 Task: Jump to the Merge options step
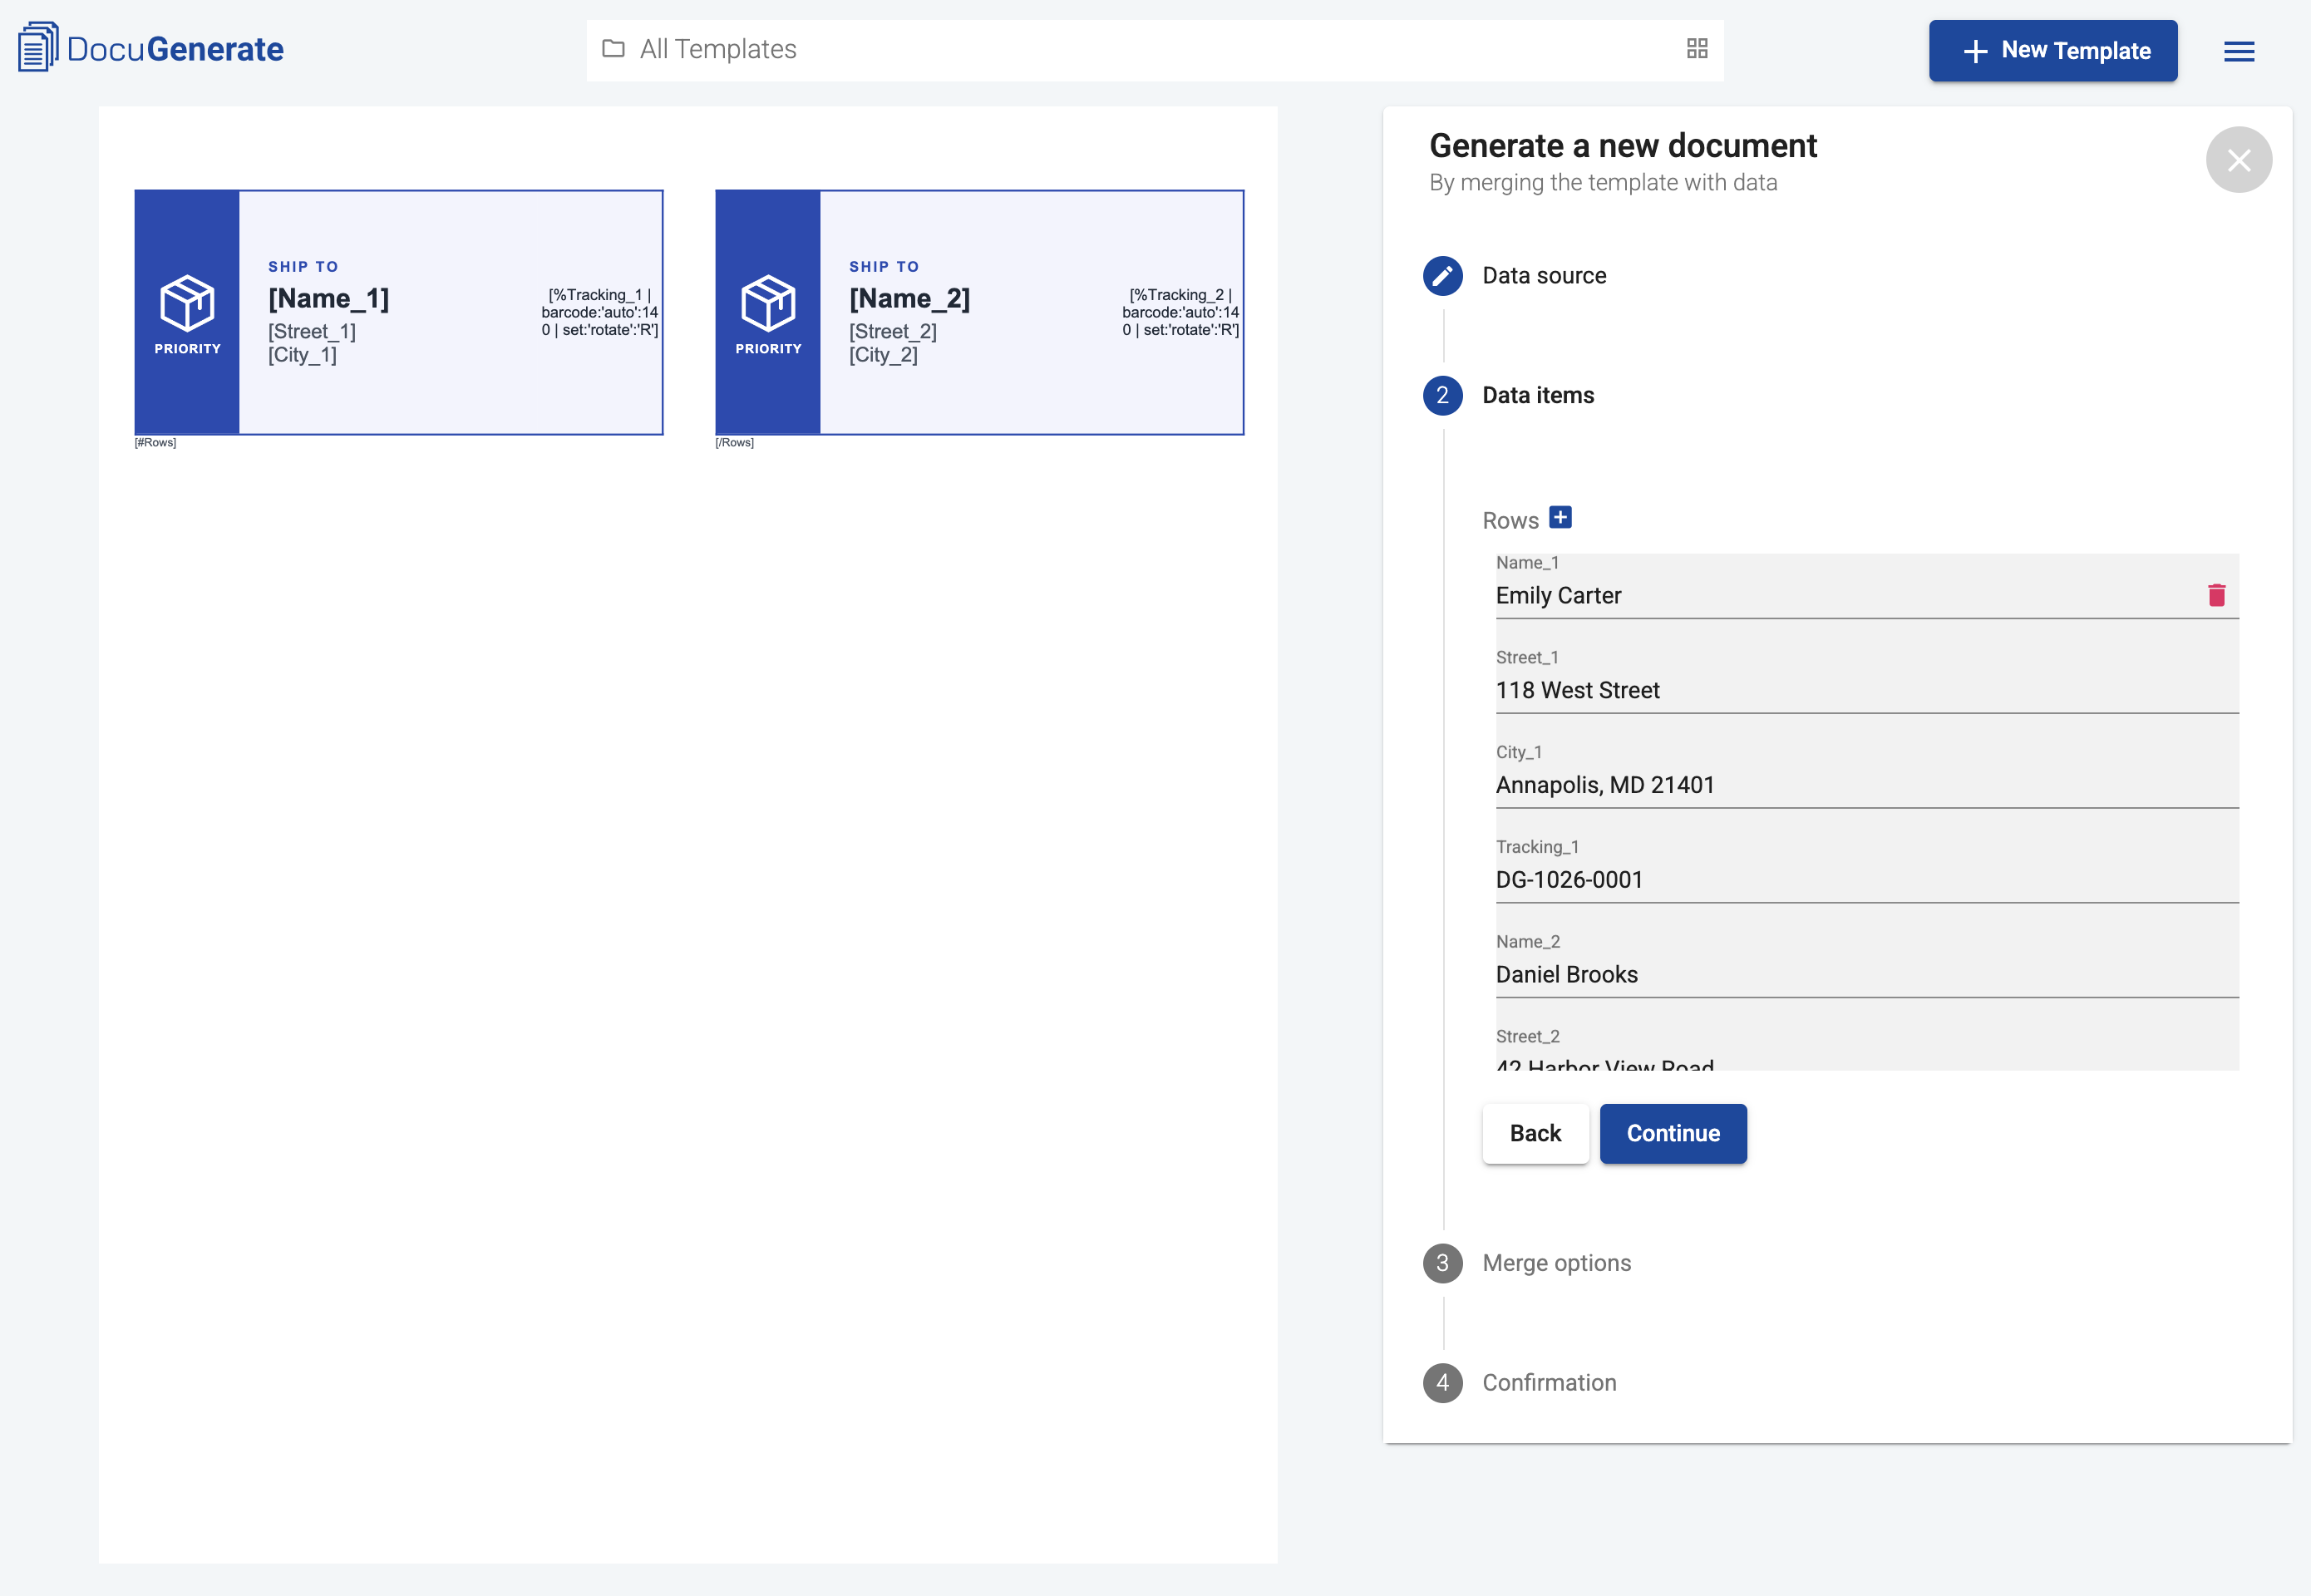tap(1556, 1263)
